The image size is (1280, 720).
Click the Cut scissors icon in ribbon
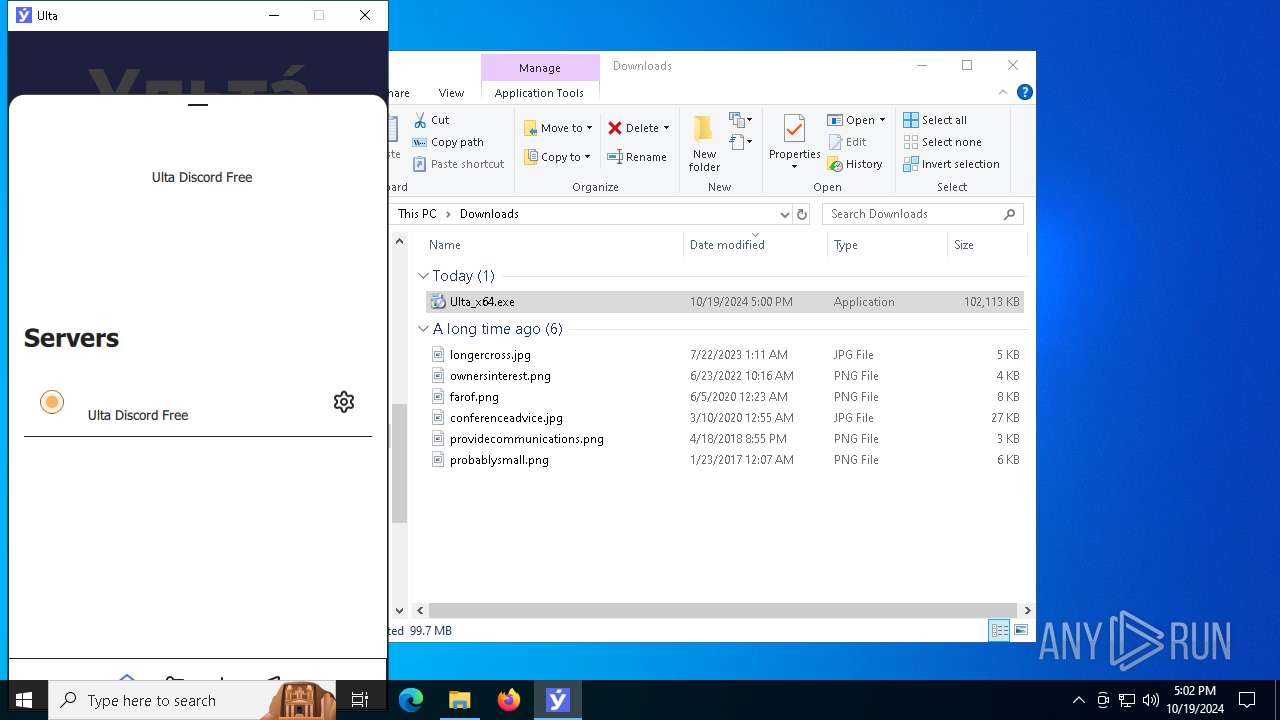[420, 120]
